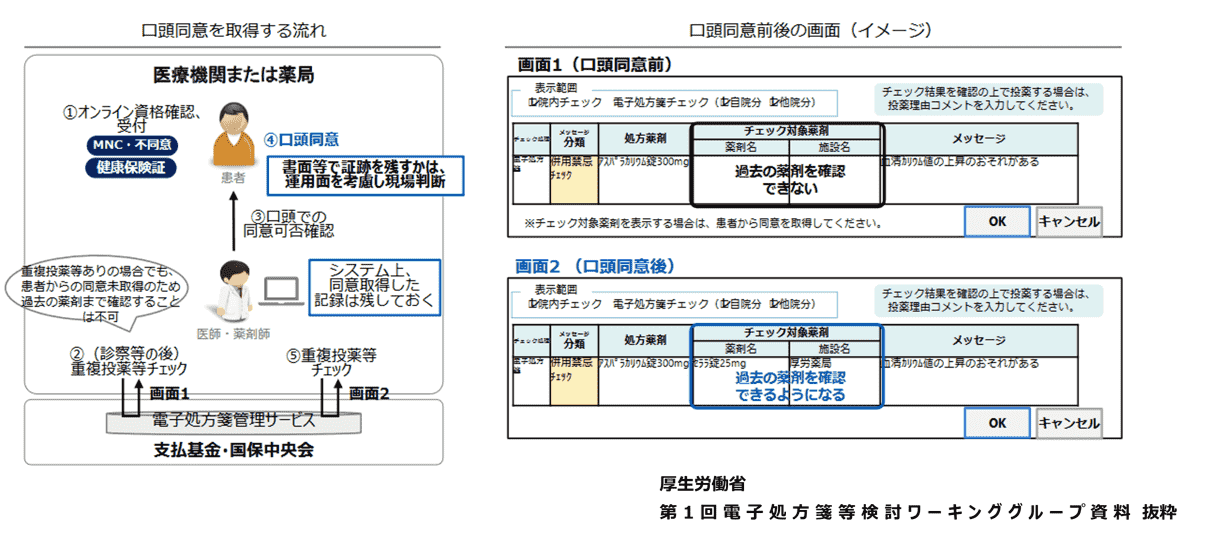Click ③口頭での同意可否確認 text
This screenshot has width=1208, height=540.
[289, 223]
